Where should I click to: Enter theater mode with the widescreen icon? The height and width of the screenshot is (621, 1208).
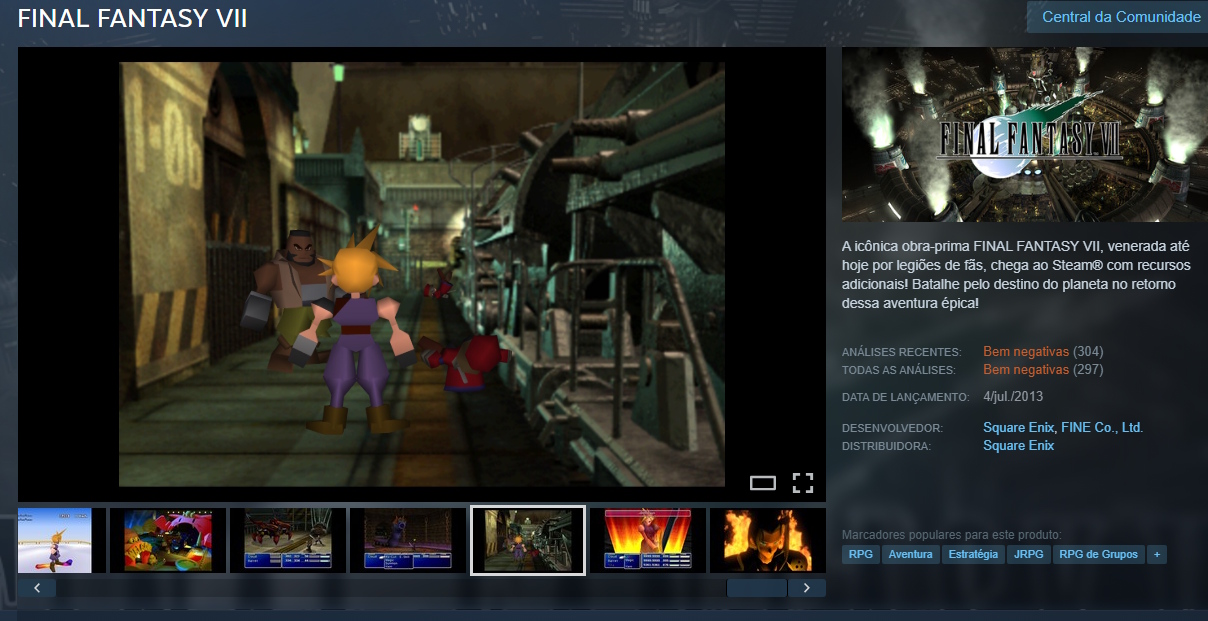pos(763,482)
